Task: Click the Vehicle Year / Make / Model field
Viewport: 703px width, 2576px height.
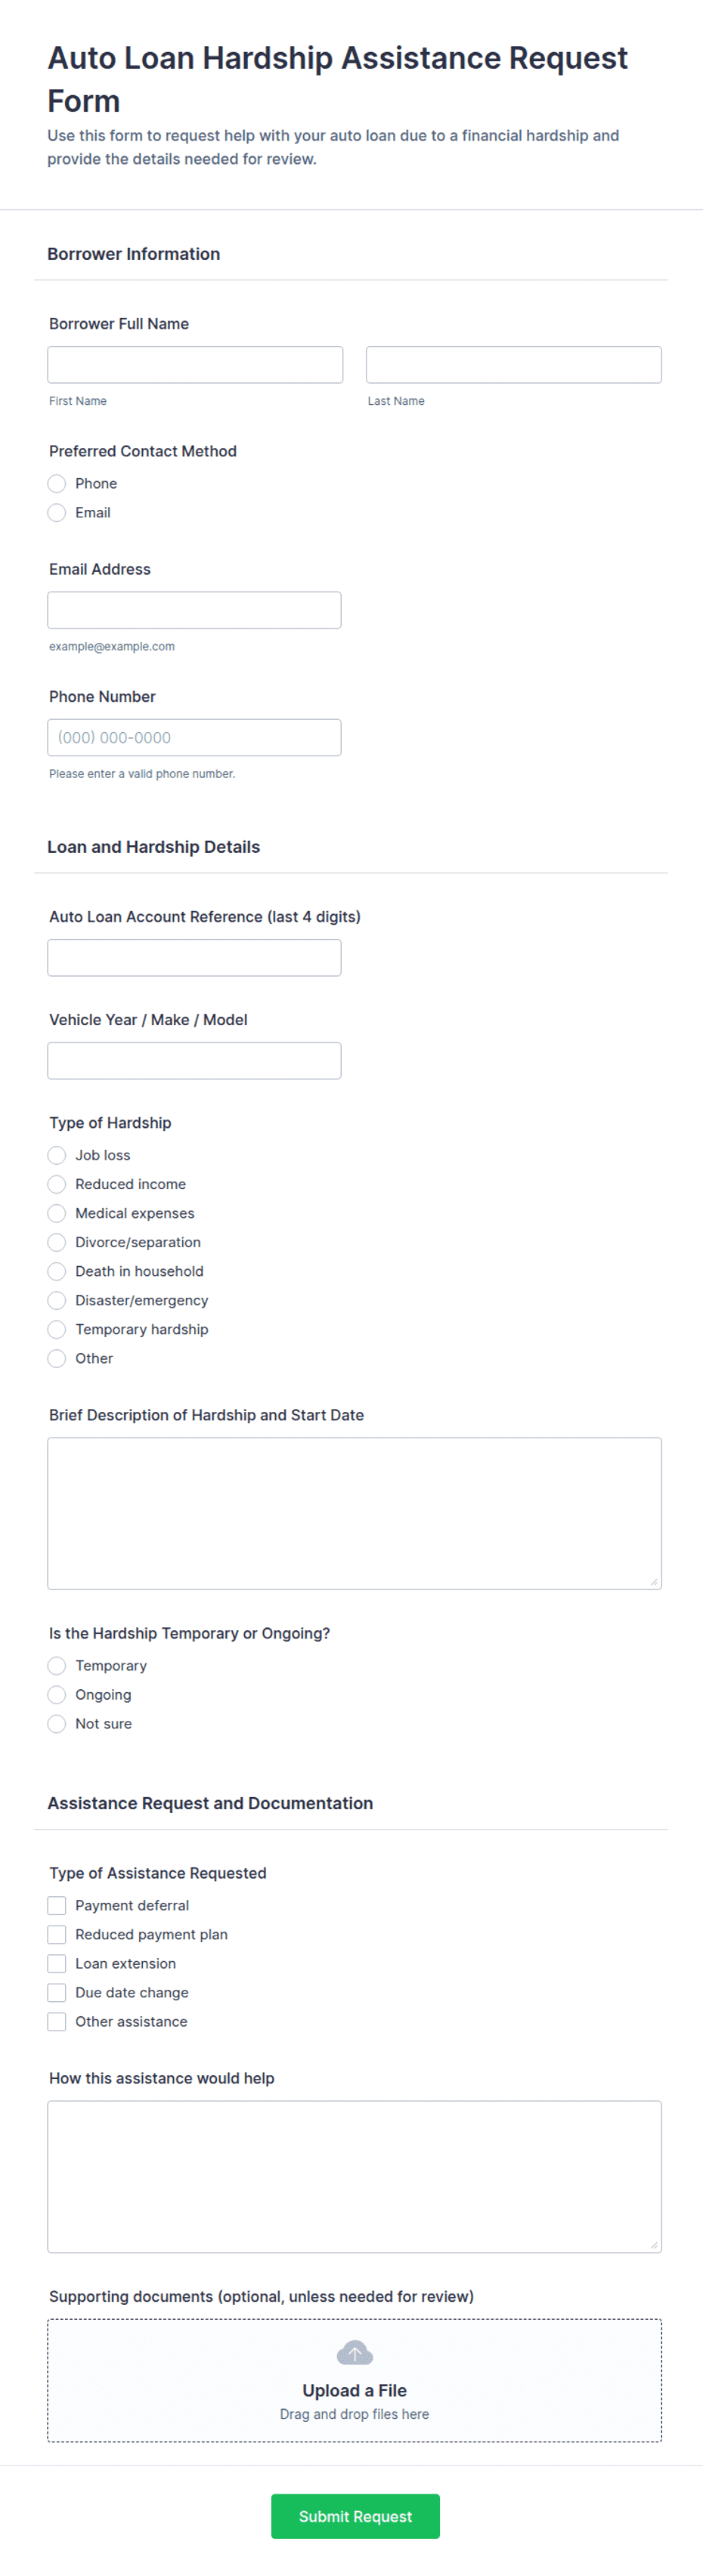Action: tap(194, 1060)
